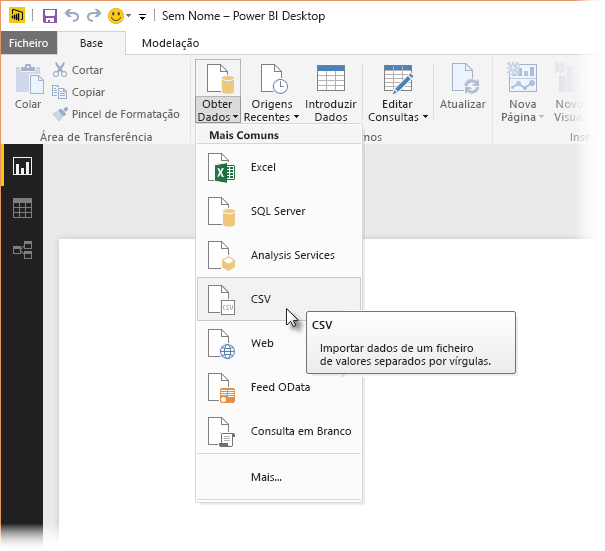Choose Excel from Obter Dados menu

pos(279,167)
